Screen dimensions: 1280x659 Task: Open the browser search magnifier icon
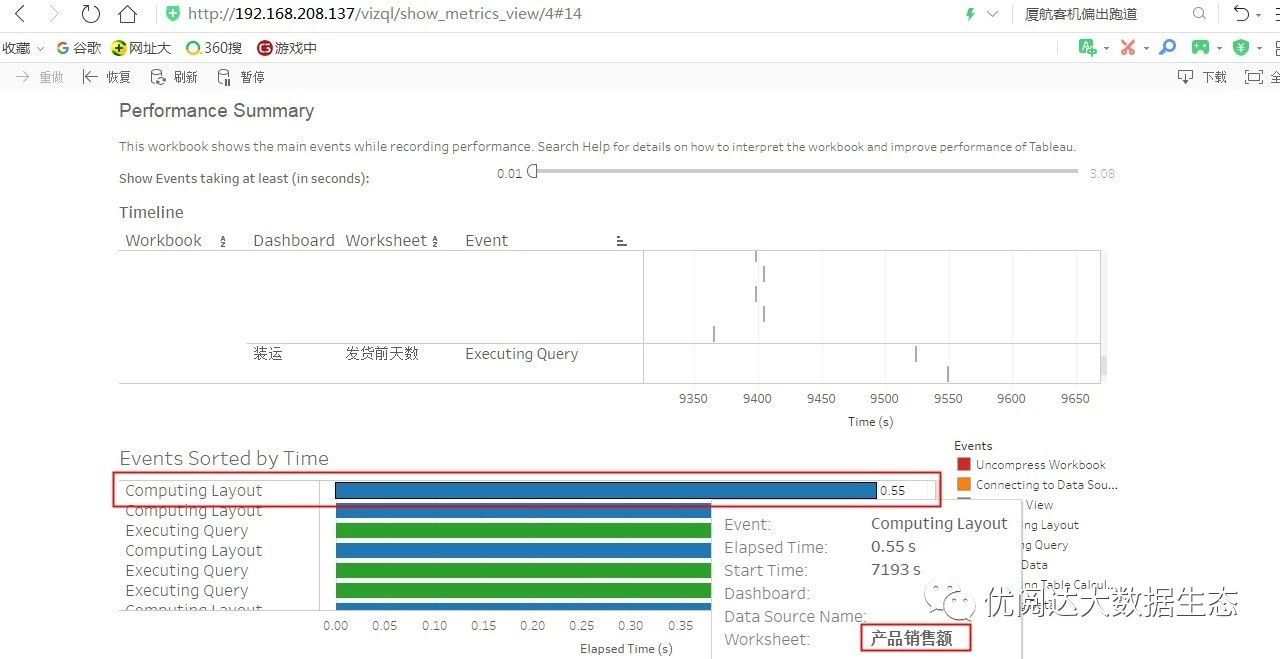coord(1198,14)
